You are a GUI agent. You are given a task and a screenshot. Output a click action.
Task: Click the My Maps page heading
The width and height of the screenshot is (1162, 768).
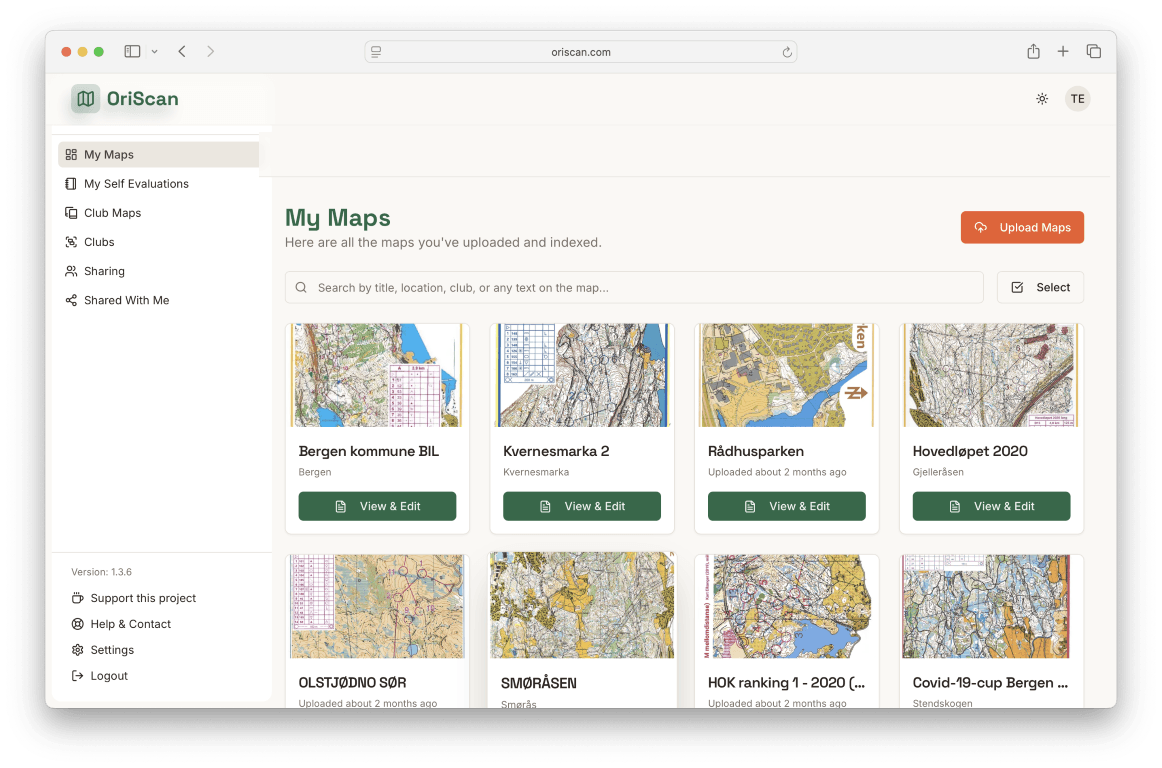338,218
